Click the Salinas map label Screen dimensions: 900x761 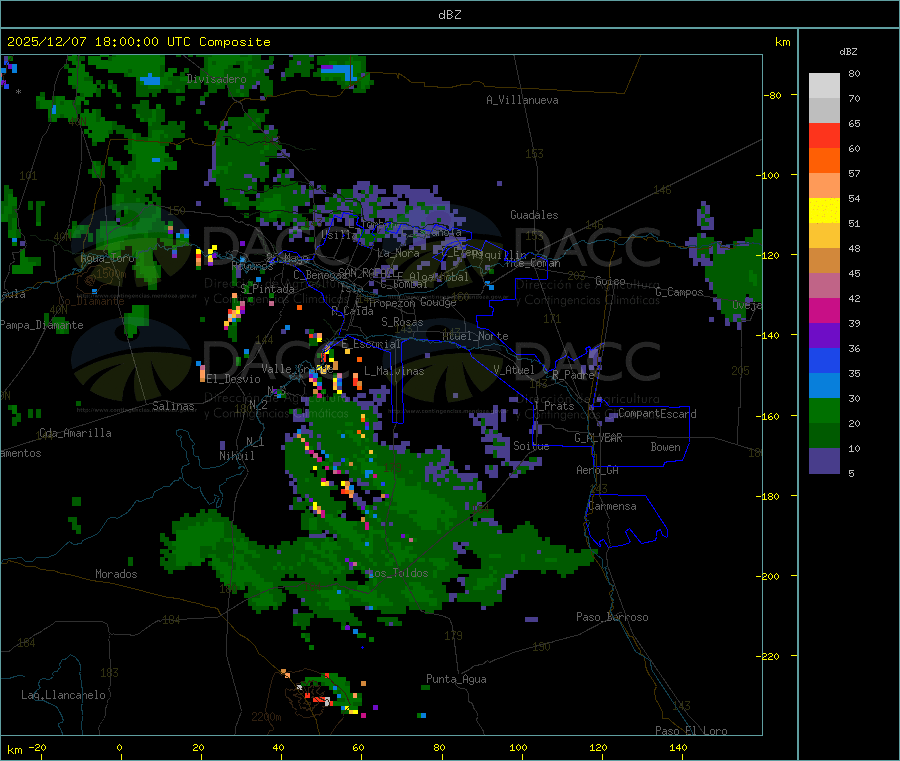tap(173, 406)
